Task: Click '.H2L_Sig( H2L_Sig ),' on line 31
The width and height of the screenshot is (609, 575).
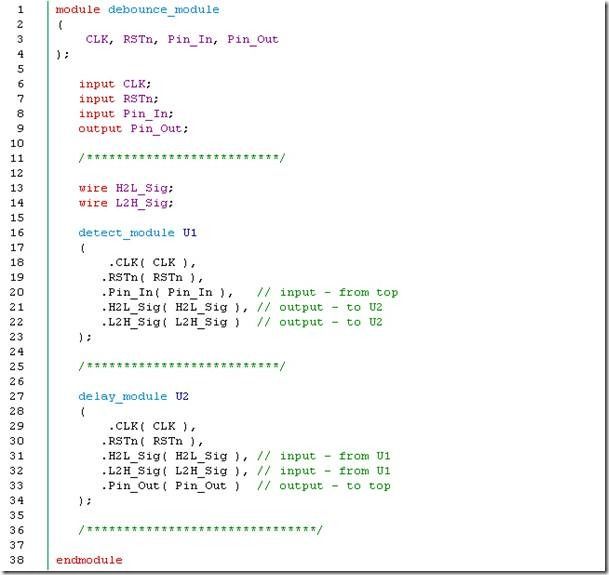Action: (x=174, y=456)
